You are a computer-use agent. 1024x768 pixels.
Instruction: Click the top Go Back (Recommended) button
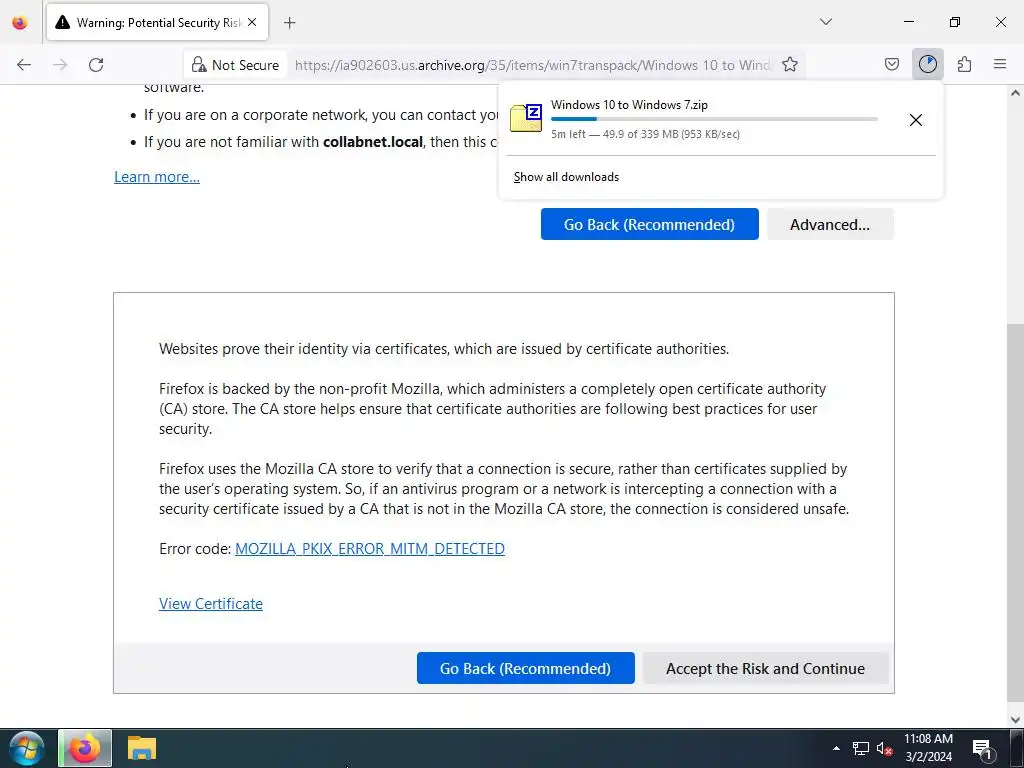pos(649,224)
